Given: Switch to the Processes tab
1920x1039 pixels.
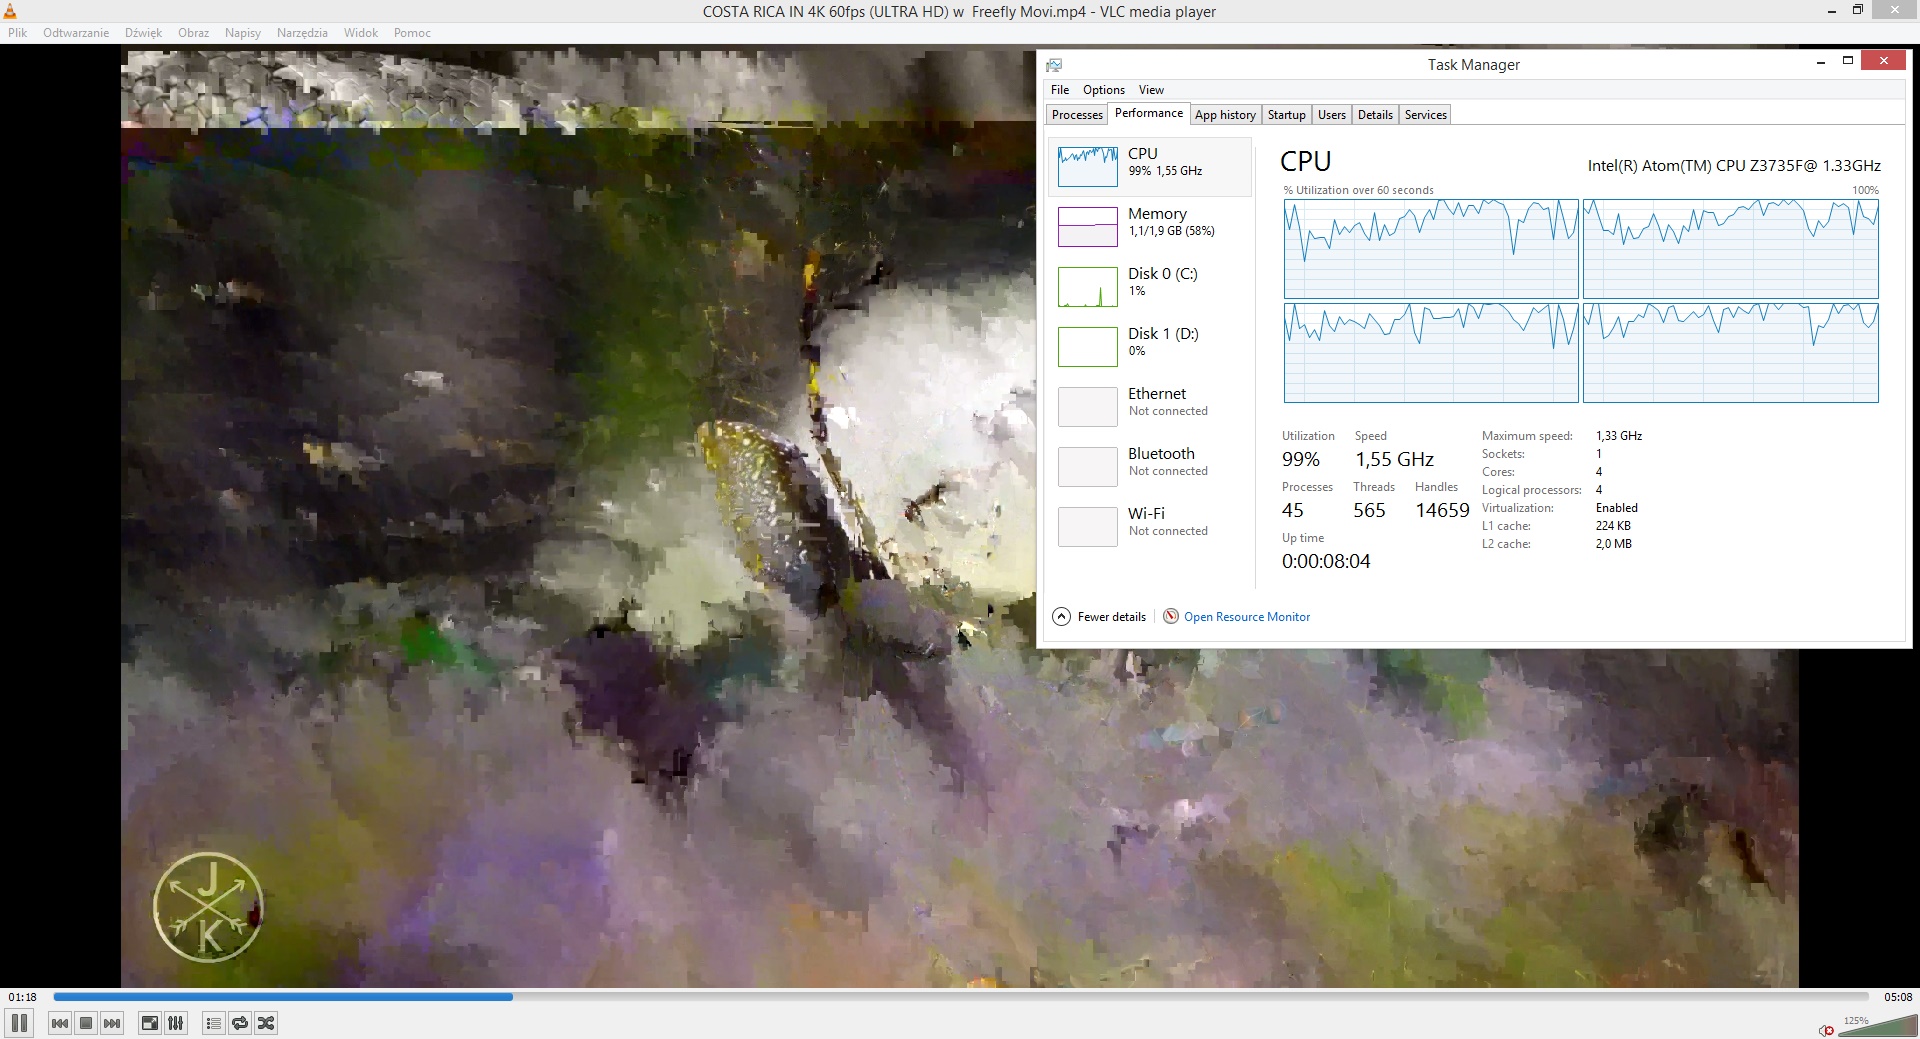Looking at the screenshot, I should pyautogui.click(x=1077, y=115).
